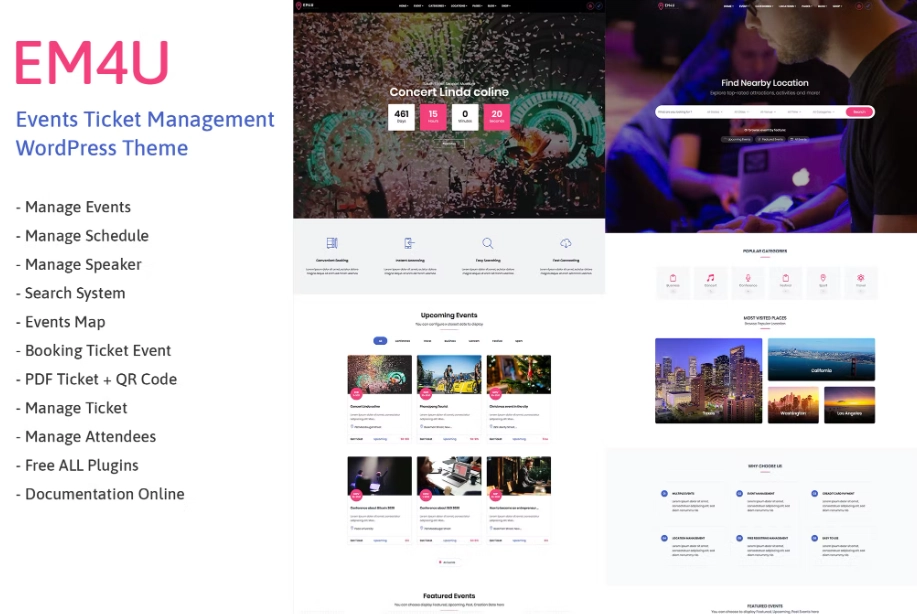The image size is (917, 614).
Task: Click the Fast Connecting cloud icon
Action: pos(566,243)
